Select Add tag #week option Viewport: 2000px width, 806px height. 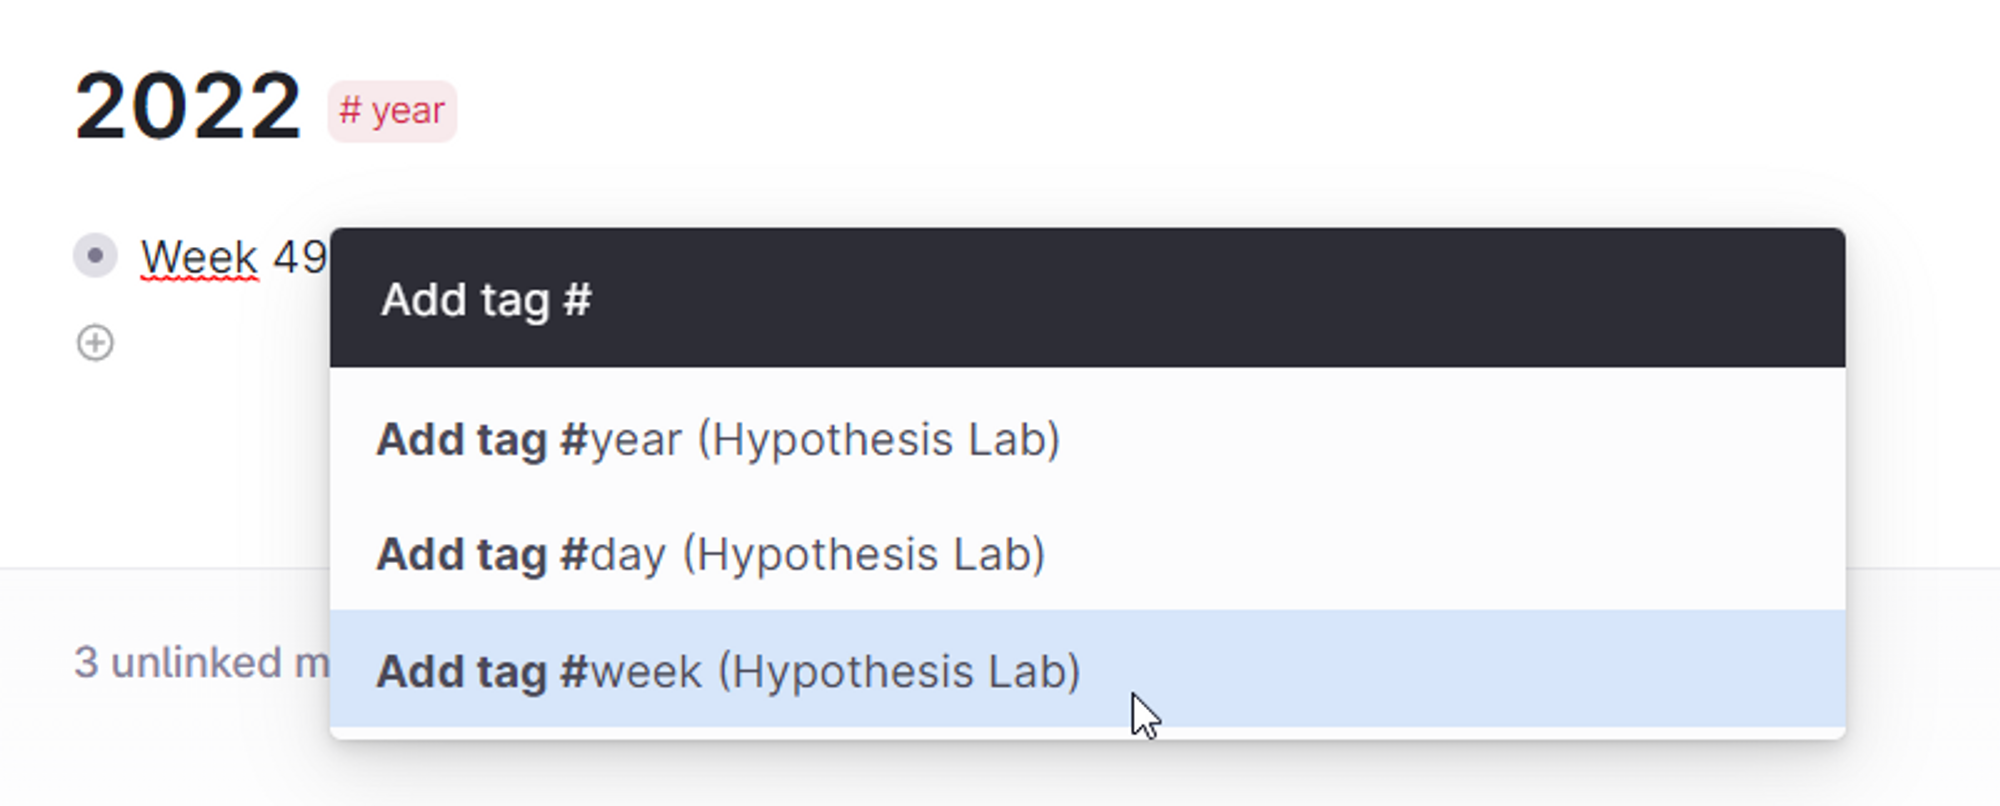[1087, 669]
